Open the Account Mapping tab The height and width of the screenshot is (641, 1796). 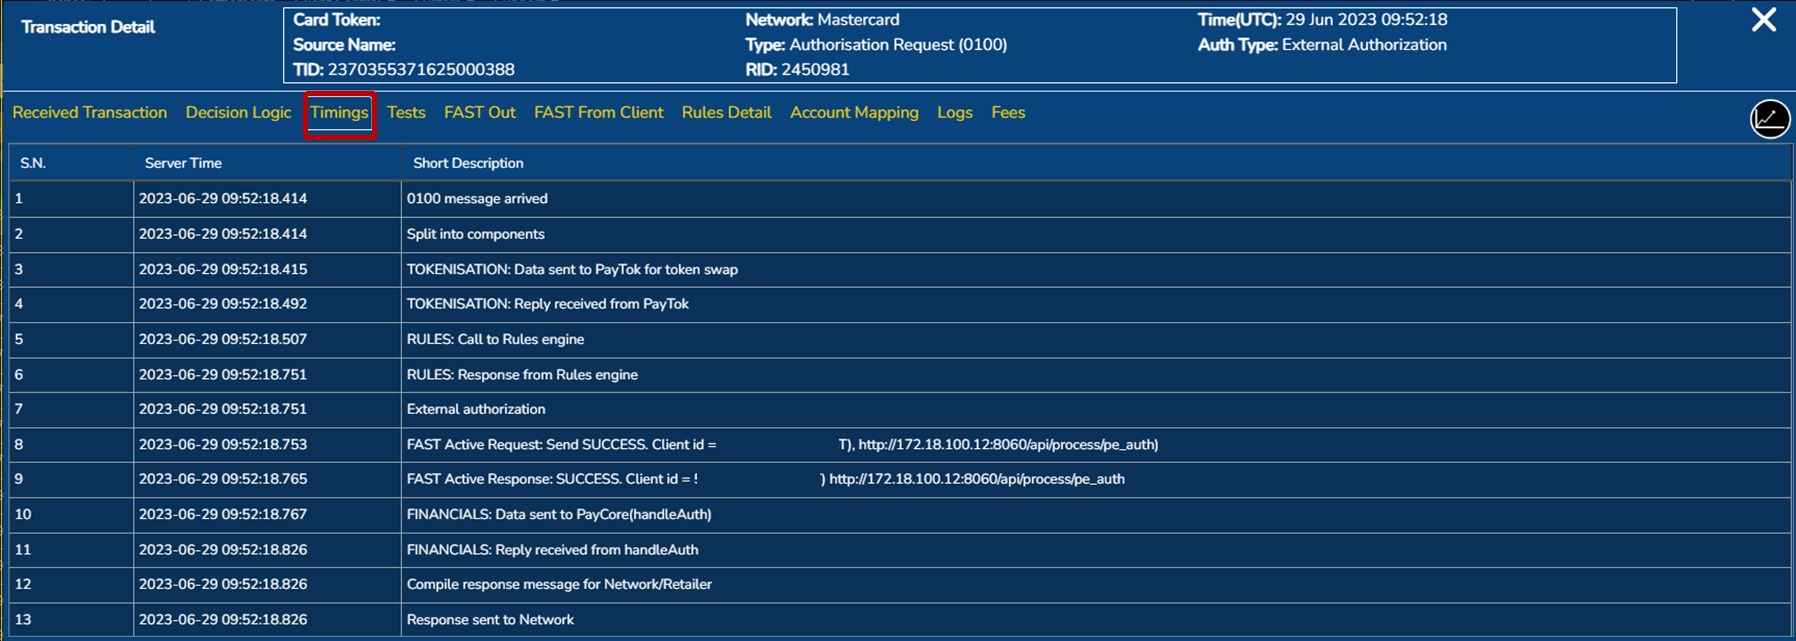point(854,113)
